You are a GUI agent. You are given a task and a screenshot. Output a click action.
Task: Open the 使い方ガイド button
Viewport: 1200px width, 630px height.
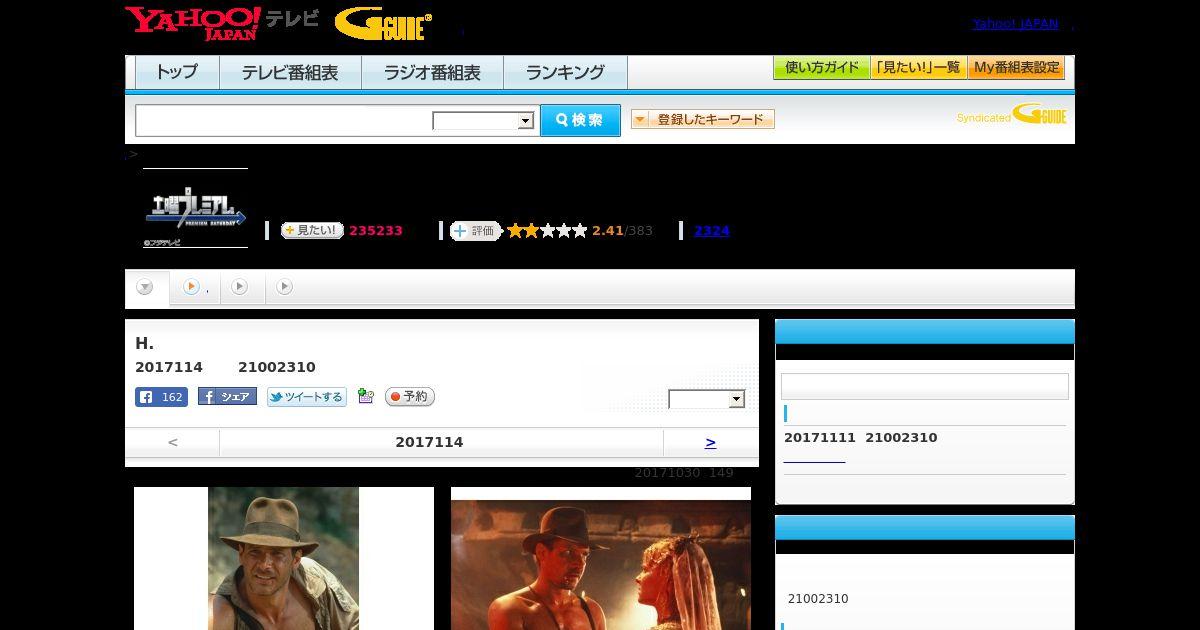tap(822, 68)
